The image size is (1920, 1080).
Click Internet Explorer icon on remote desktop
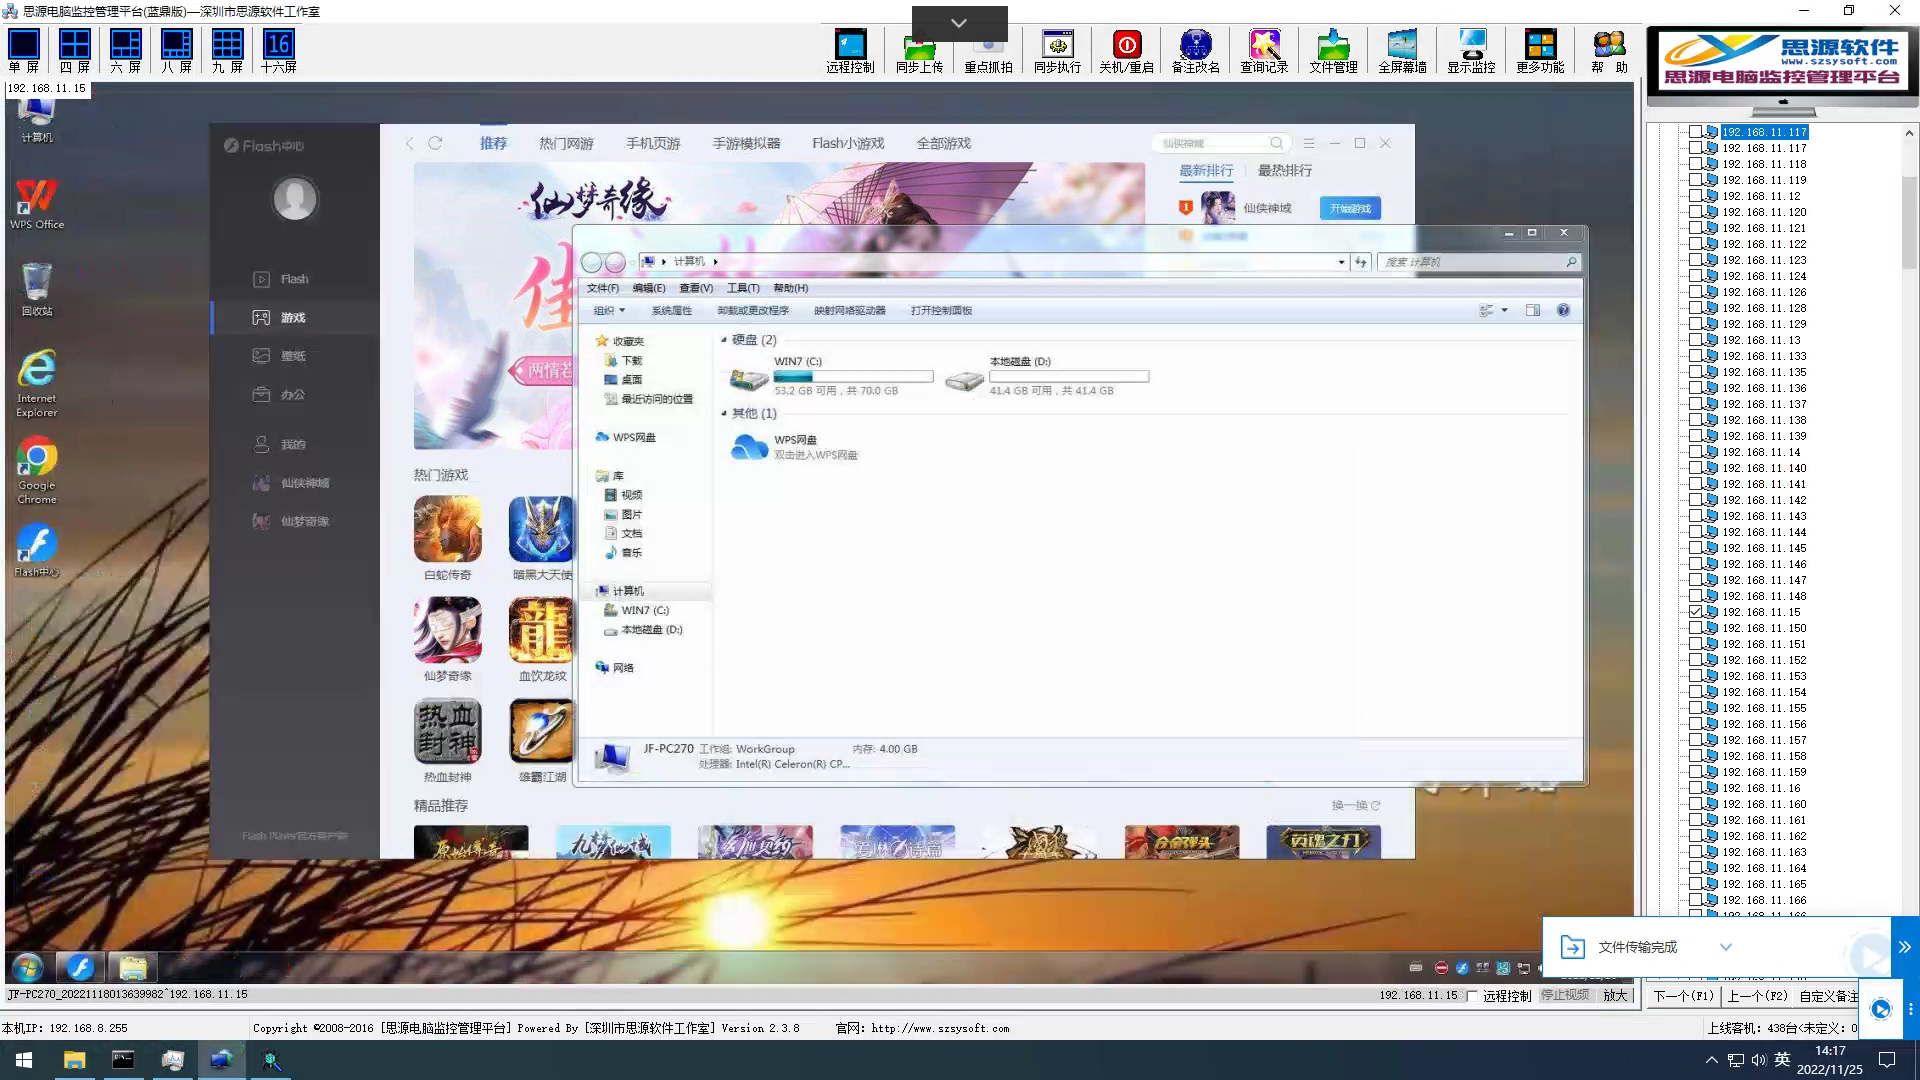tap(36, 383)
